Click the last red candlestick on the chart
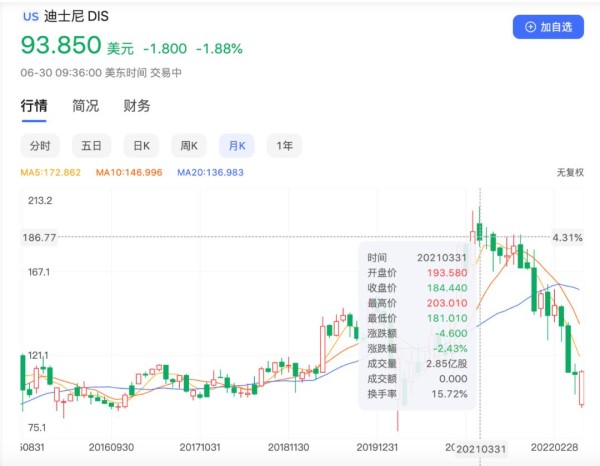 tap(582, 388)
